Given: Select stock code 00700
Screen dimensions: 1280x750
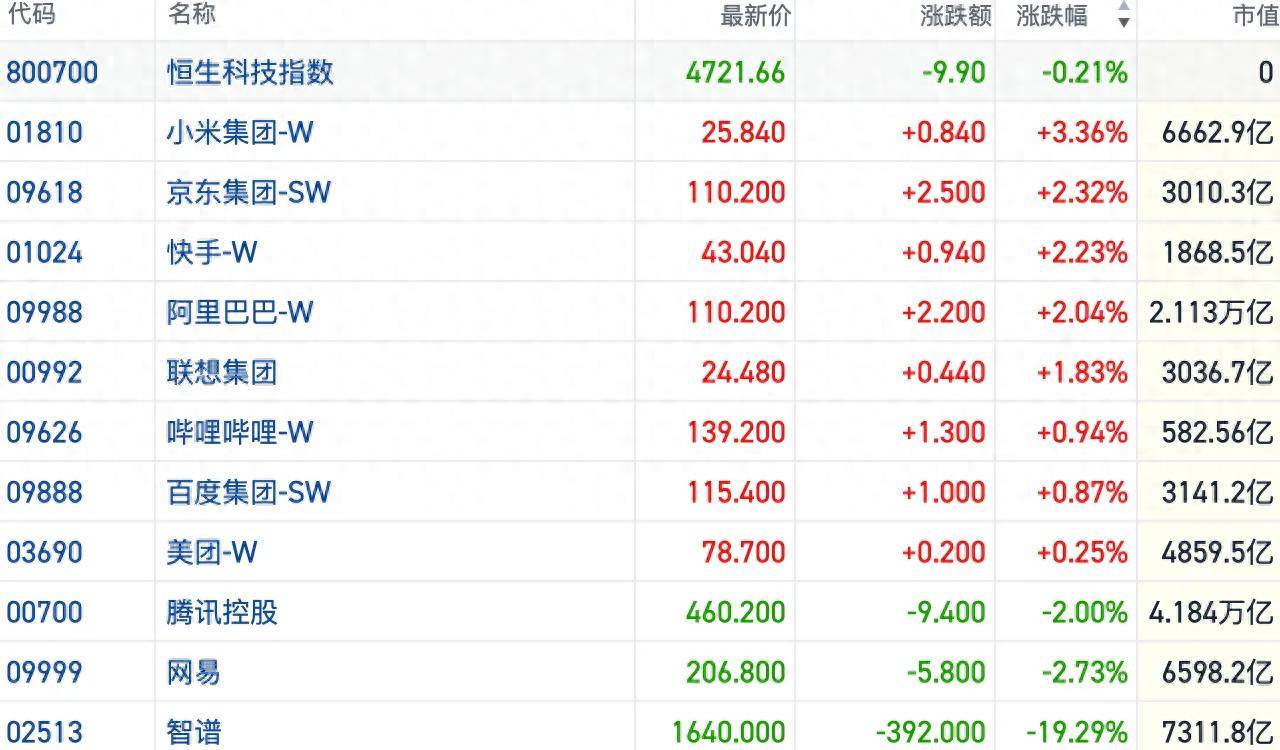Looking at the screenshot, I should coord(45,612).
